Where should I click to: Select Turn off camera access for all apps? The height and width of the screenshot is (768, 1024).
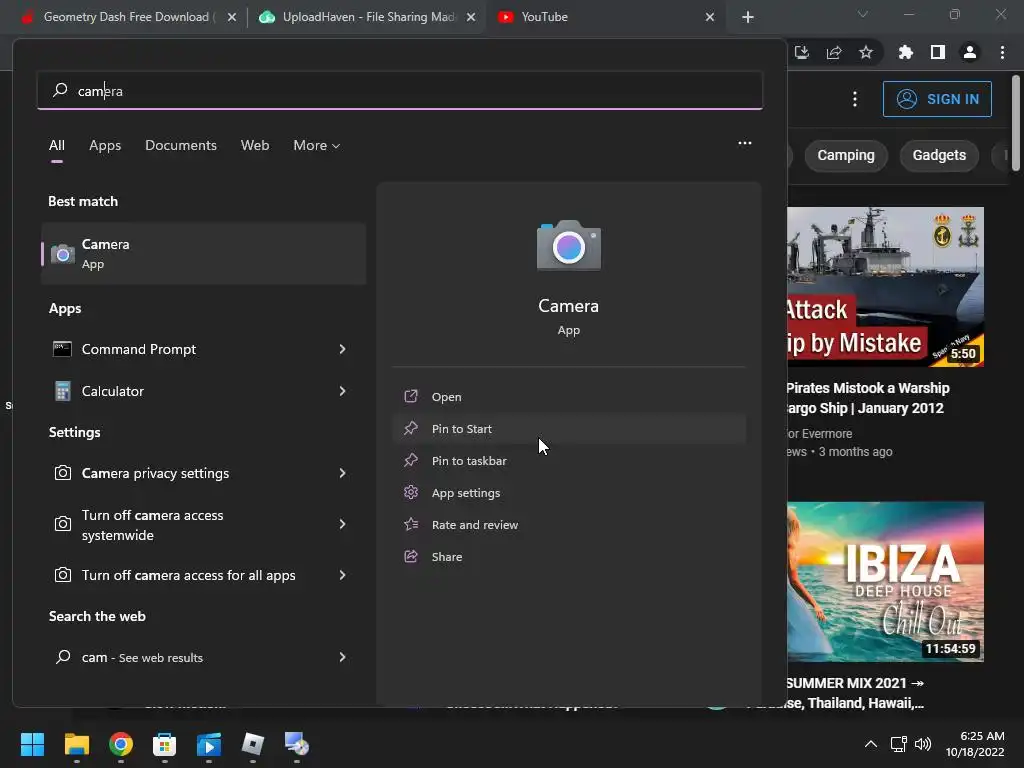click(203, 575)
